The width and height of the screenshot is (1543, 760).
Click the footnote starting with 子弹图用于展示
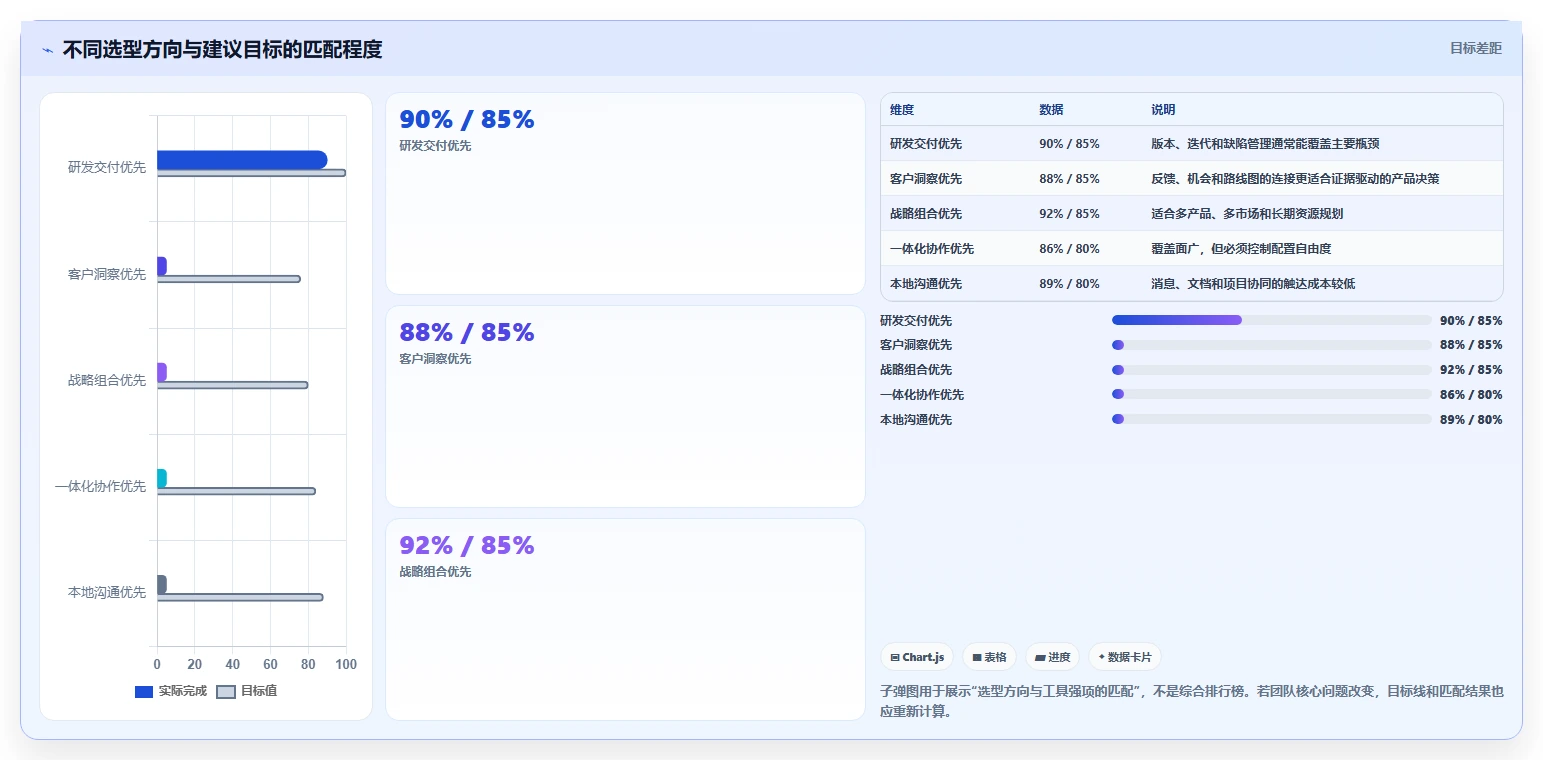[1191, 702]
